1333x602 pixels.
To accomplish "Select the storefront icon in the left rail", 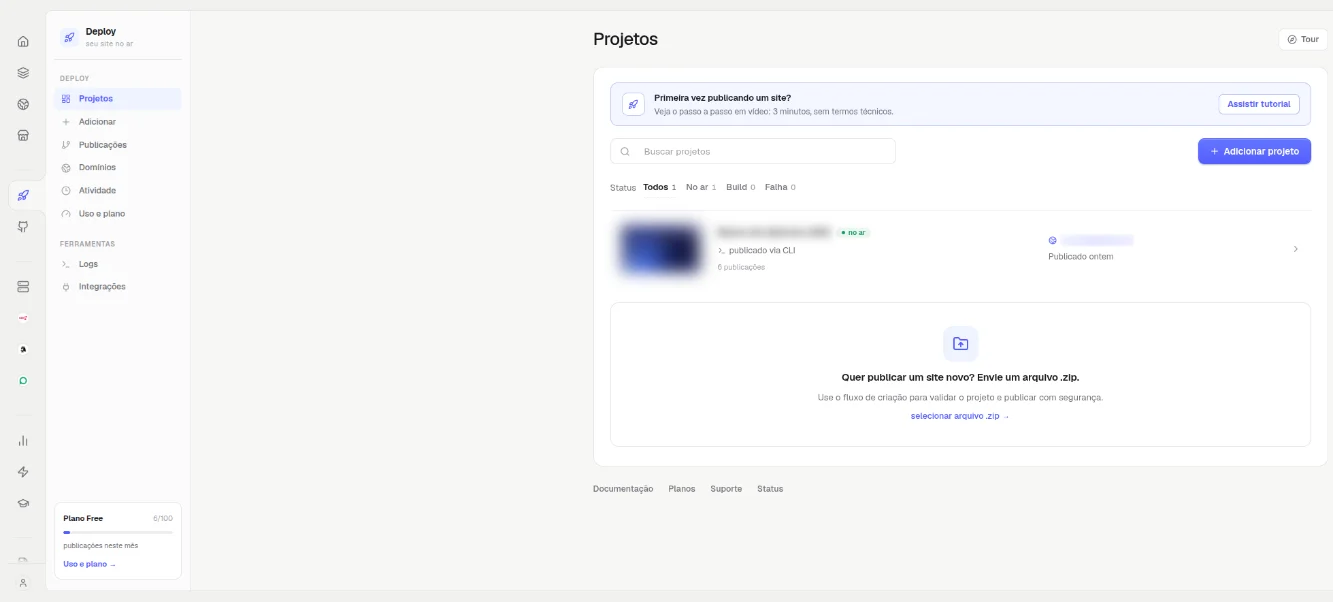I will pyautogui.click(x=23, y=135).
